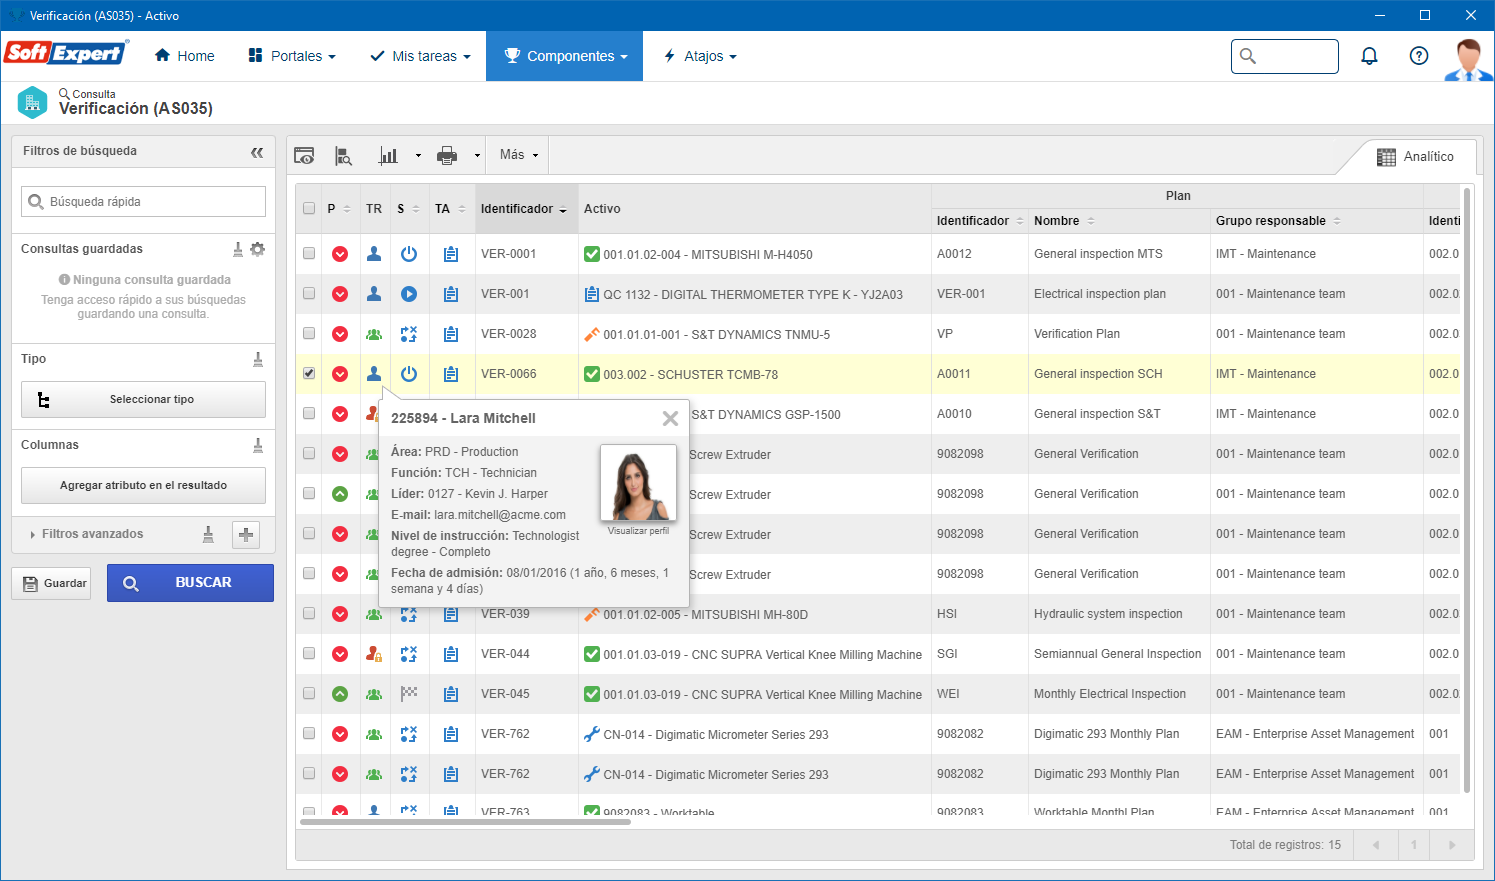Open the notifications bell icon

click(x=1370, y=56)
